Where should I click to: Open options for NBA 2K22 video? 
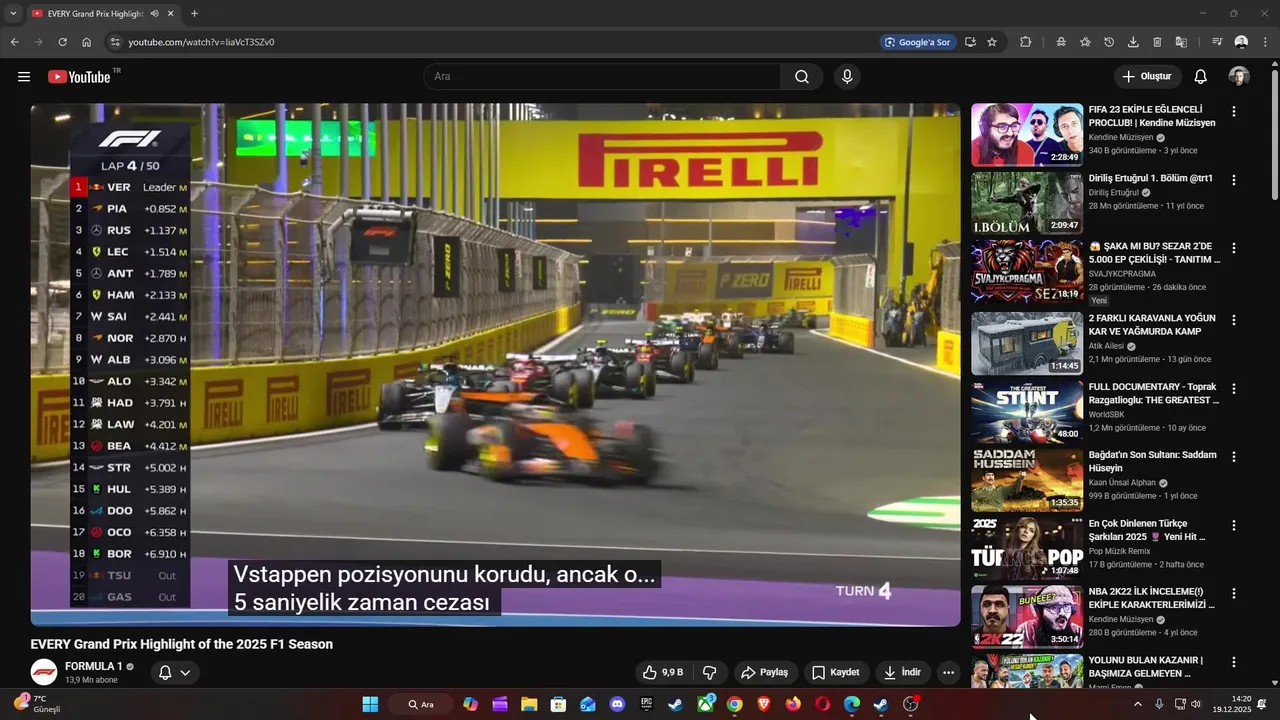coord(1234,593)
